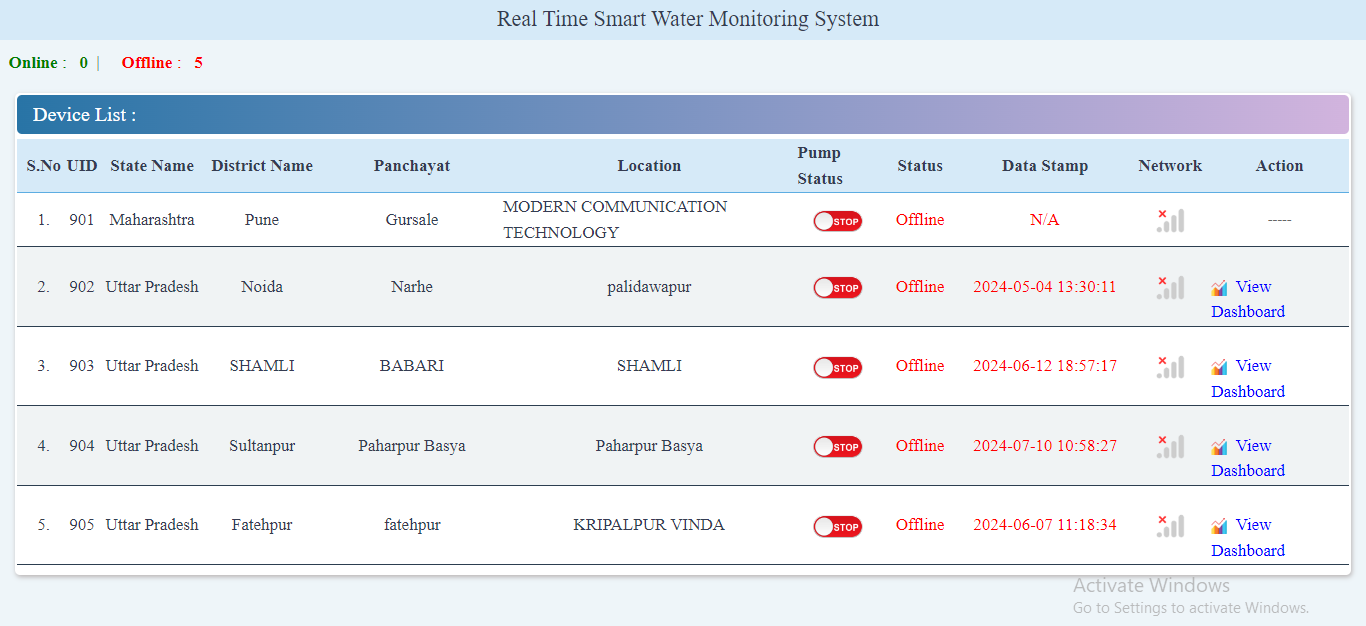Click the network signal icon for UID 901
The height and width of the screenshot is (626, 1366).
(x=1170, y=220)
